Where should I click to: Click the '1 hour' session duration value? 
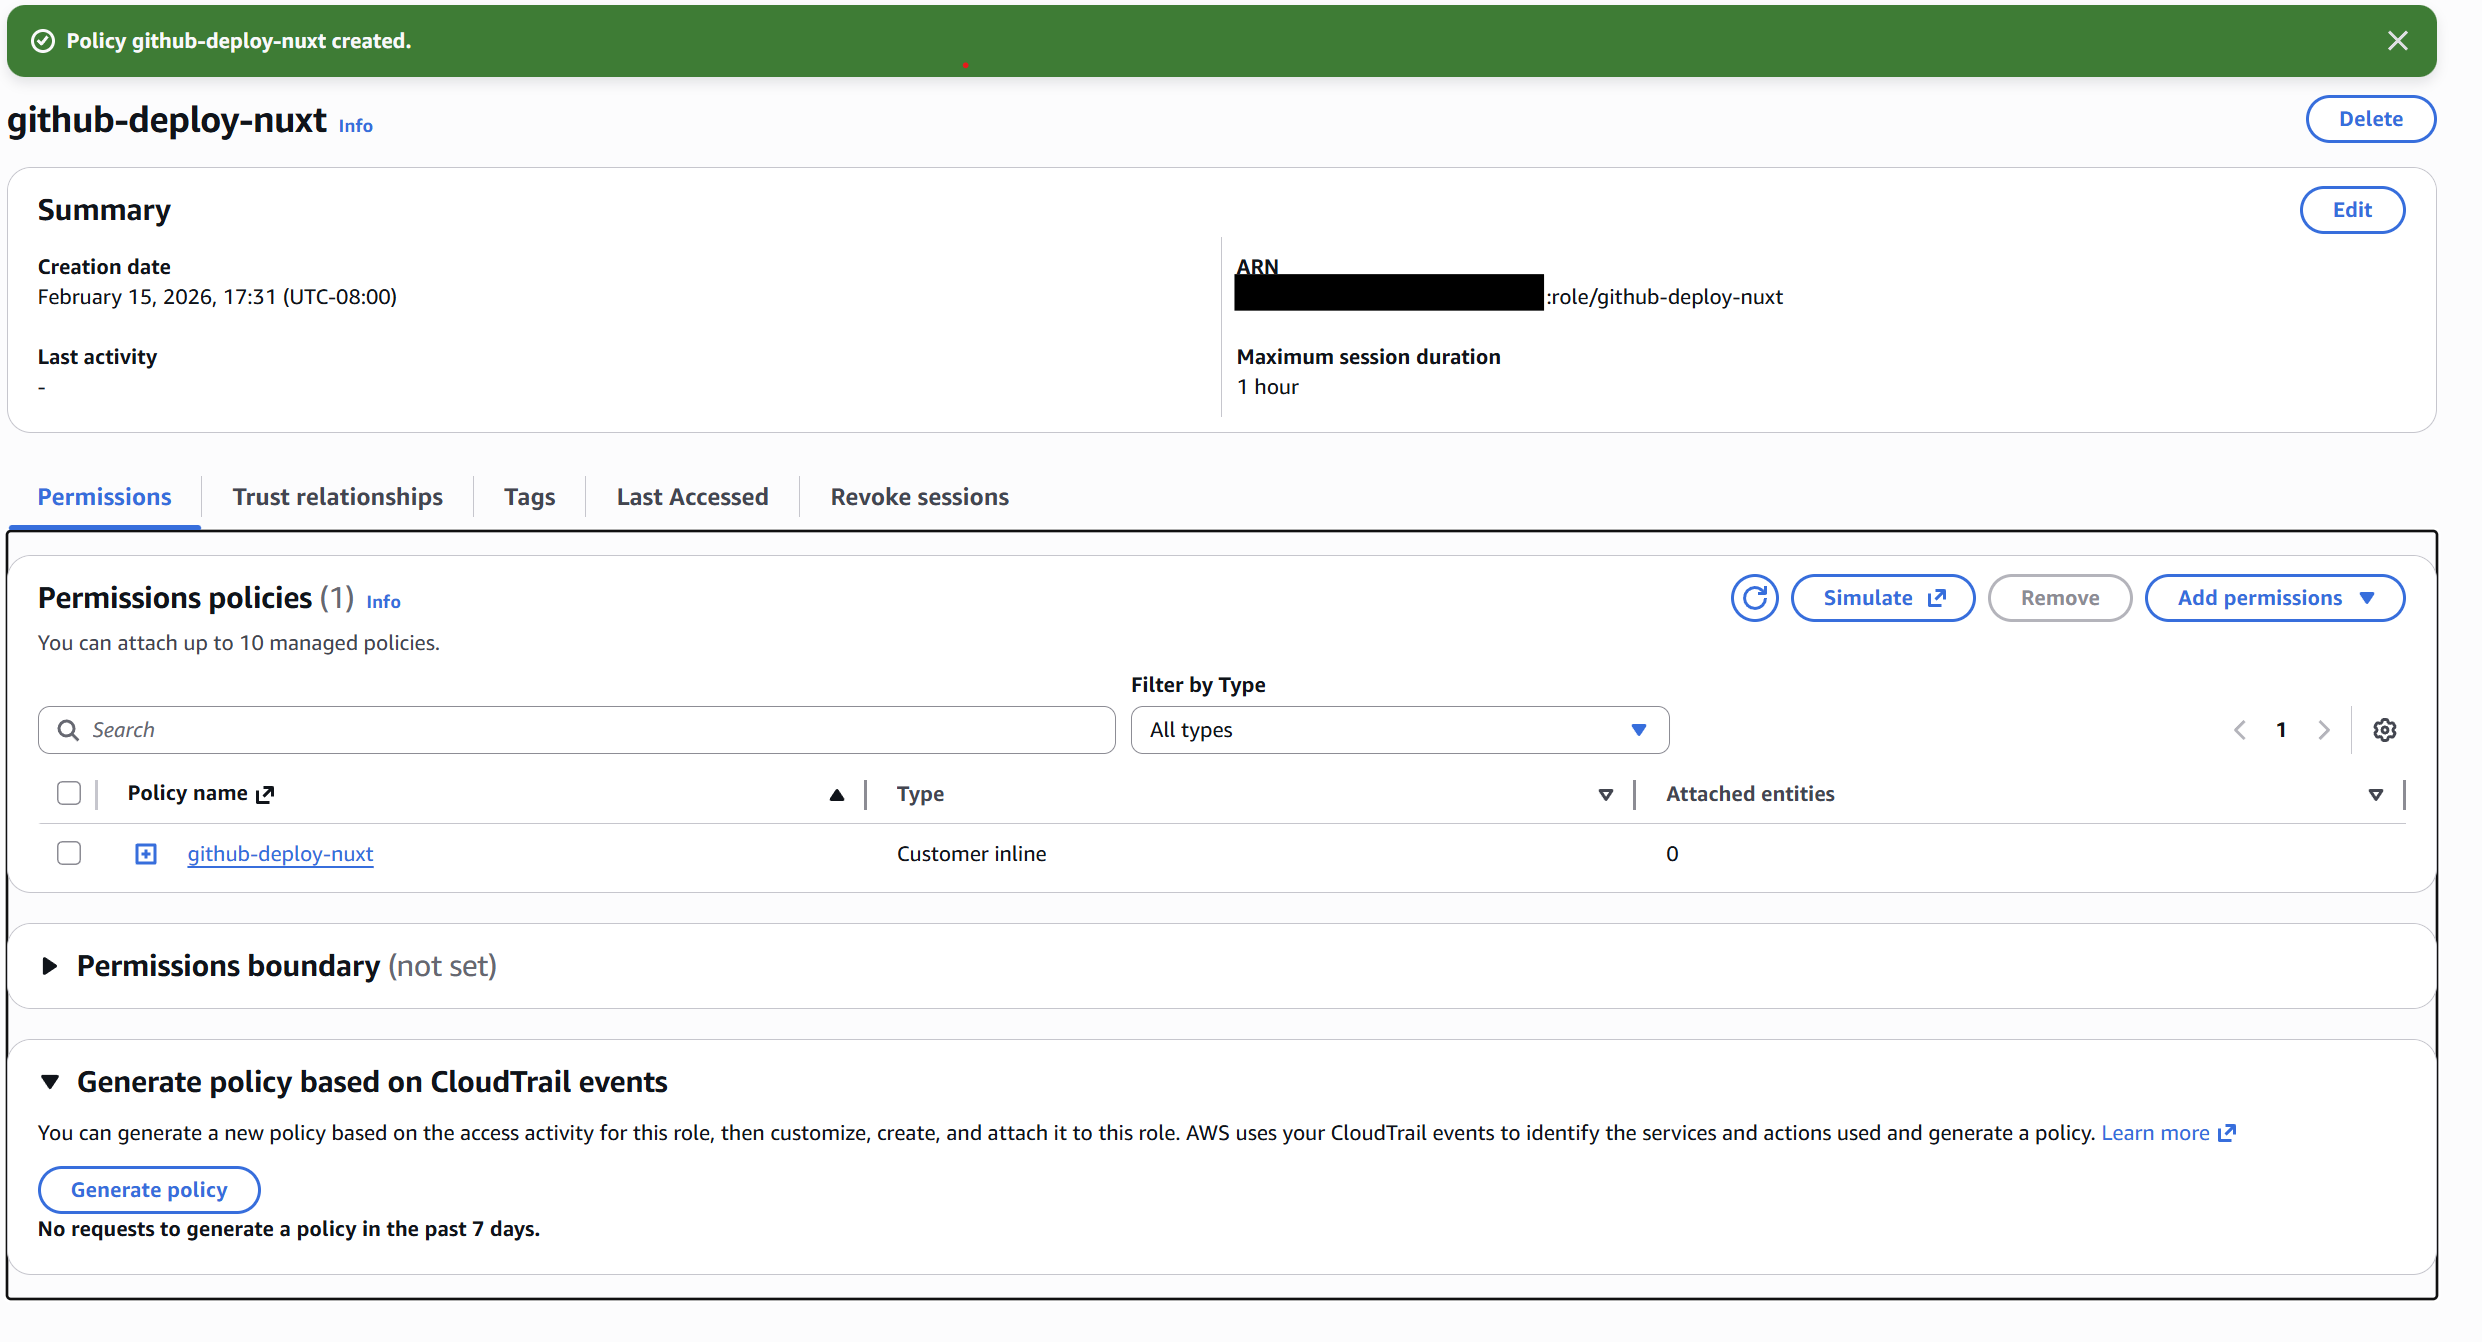point(1267,387)
